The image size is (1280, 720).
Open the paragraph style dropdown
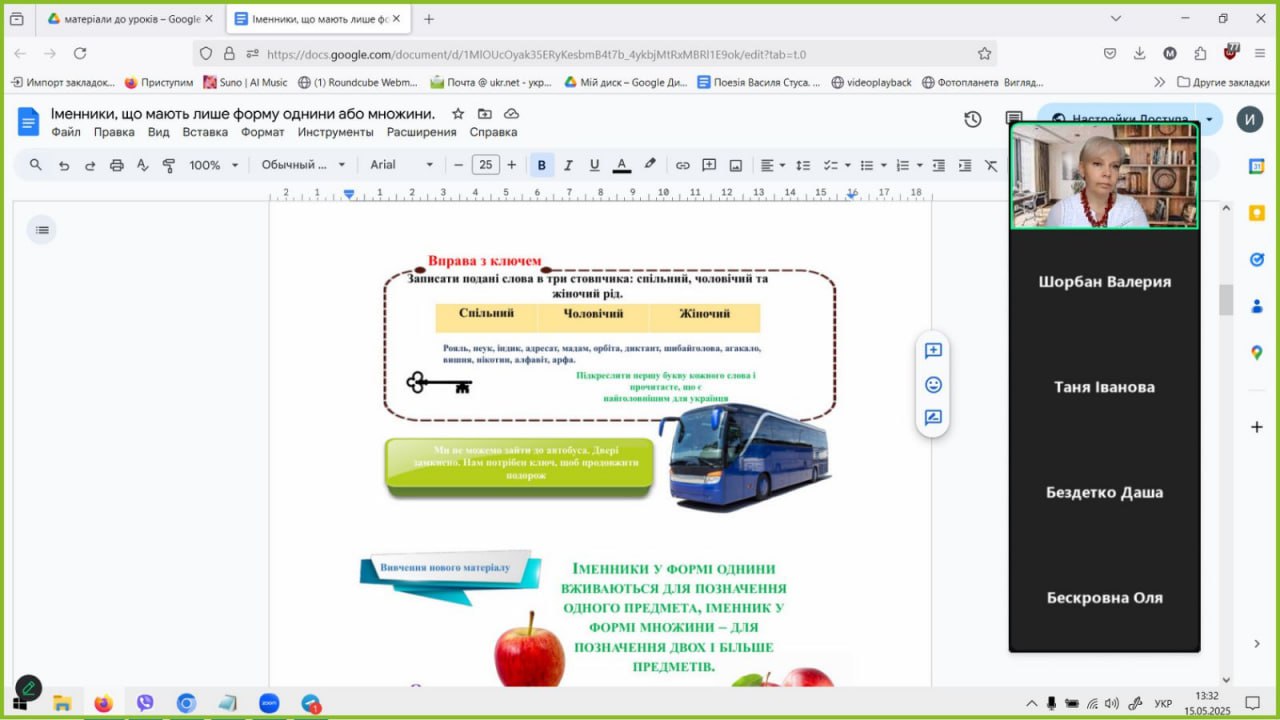coord(303,165)
